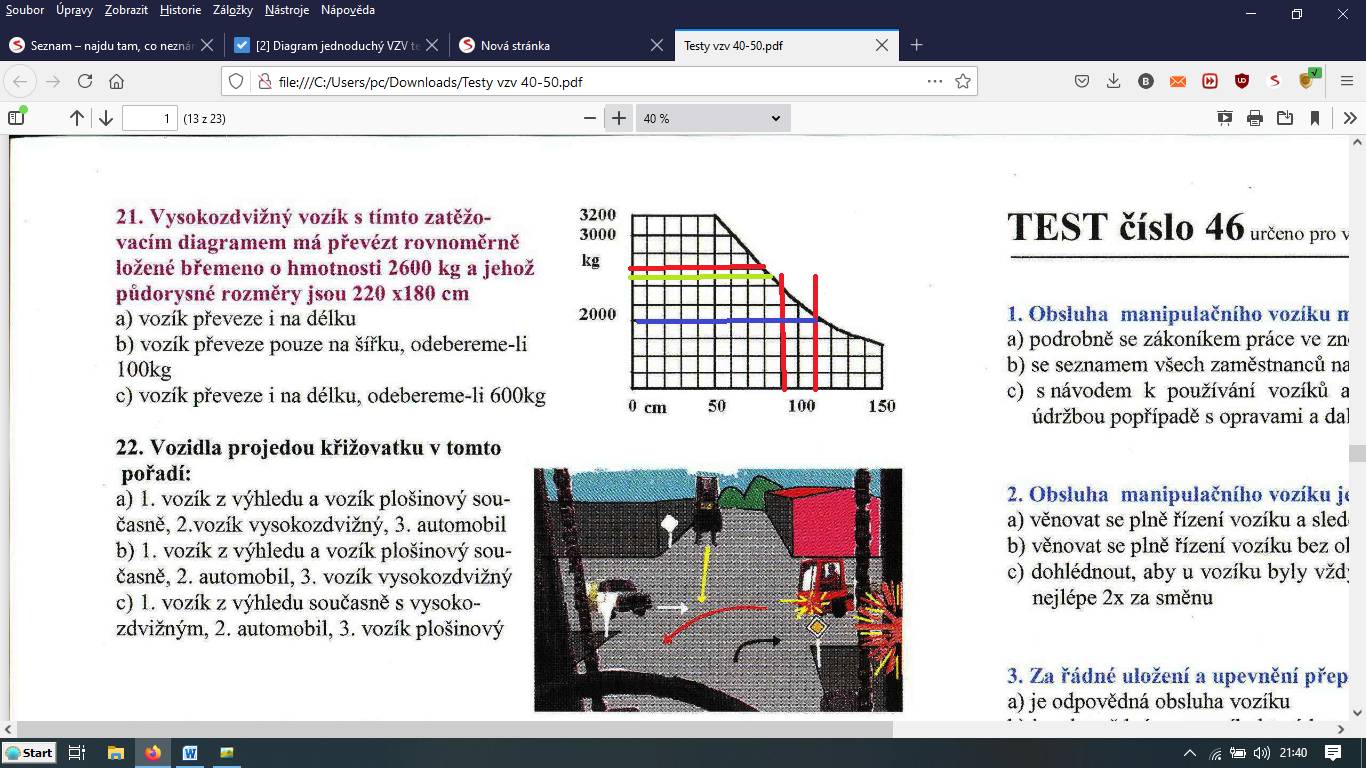Open the browser home page
Screen dimensions: 1366x768
(117, 81)
